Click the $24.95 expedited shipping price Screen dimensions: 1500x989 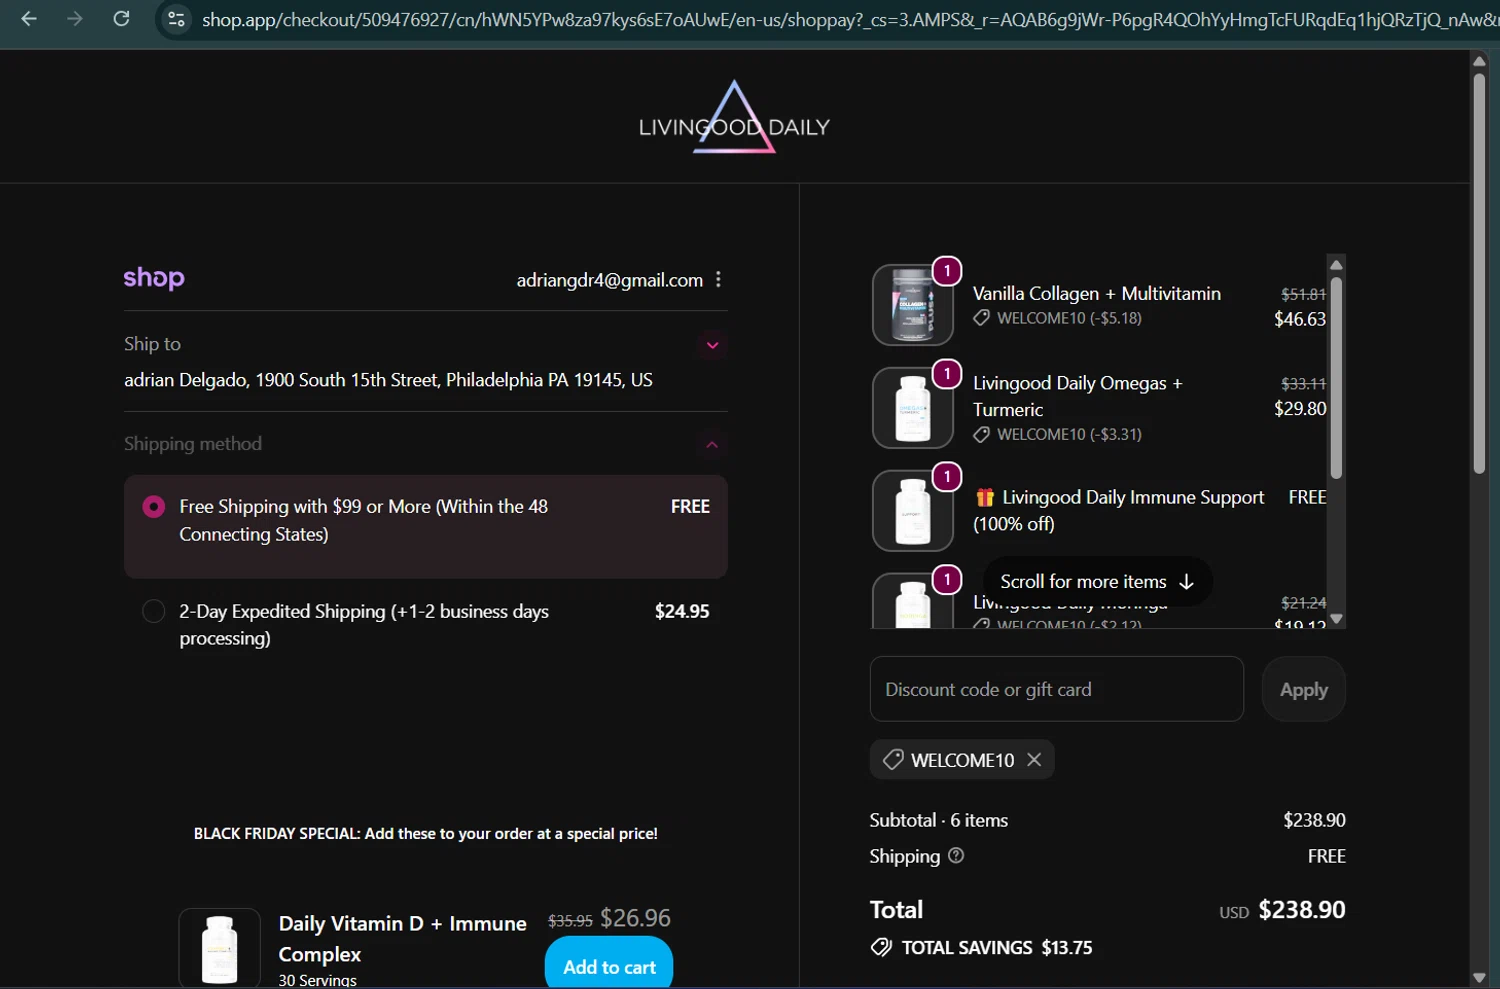coord(682,611)
